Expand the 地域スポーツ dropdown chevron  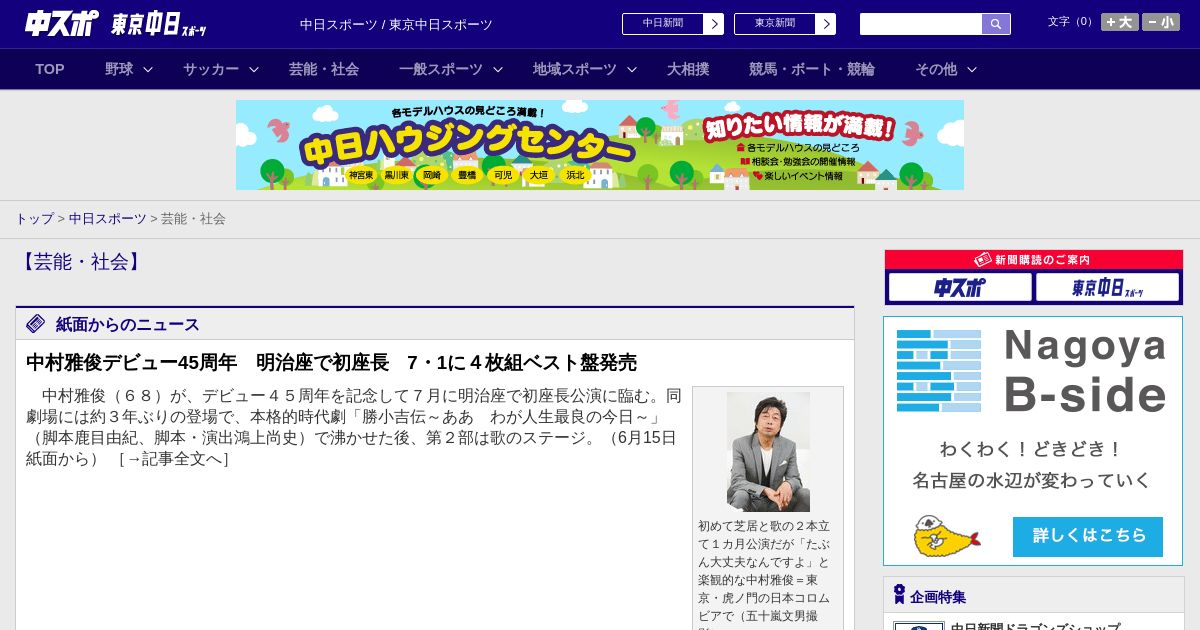[x=632, y=69]
